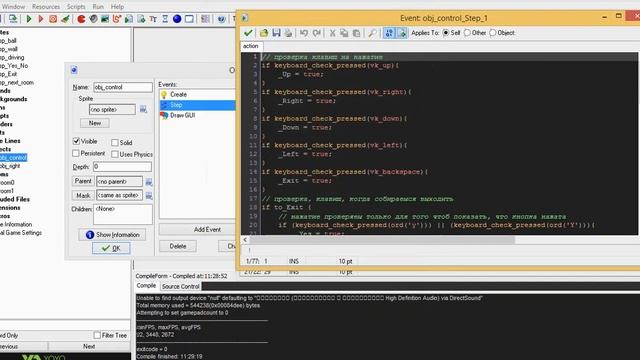Open the mask picker icon
Viewport: 640px width, 360px height.
click(x=149, y=196)
